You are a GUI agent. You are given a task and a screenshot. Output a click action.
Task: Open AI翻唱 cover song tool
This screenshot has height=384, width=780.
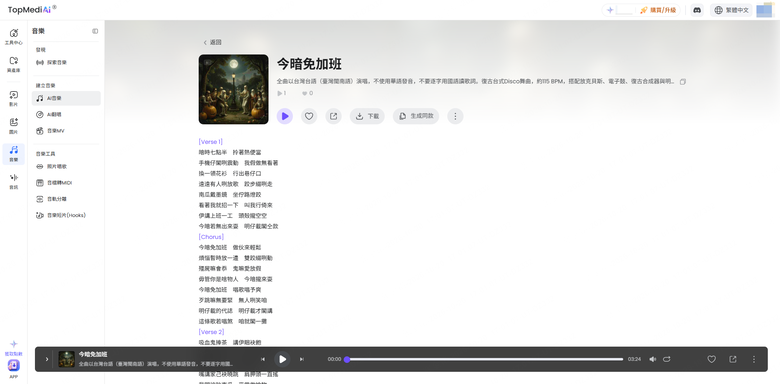[66, 114]
